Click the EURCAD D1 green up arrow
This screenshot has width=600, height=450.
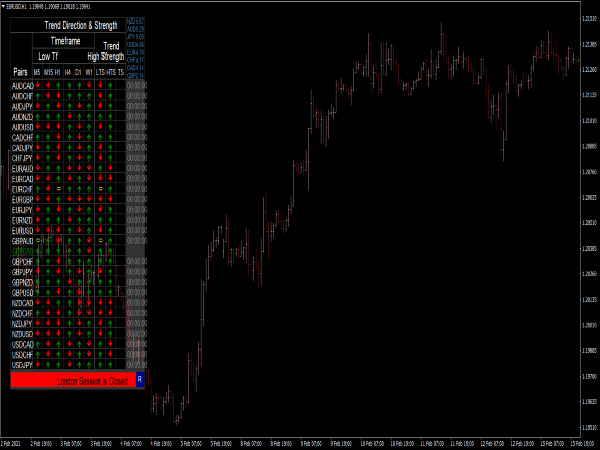(79, 178)
